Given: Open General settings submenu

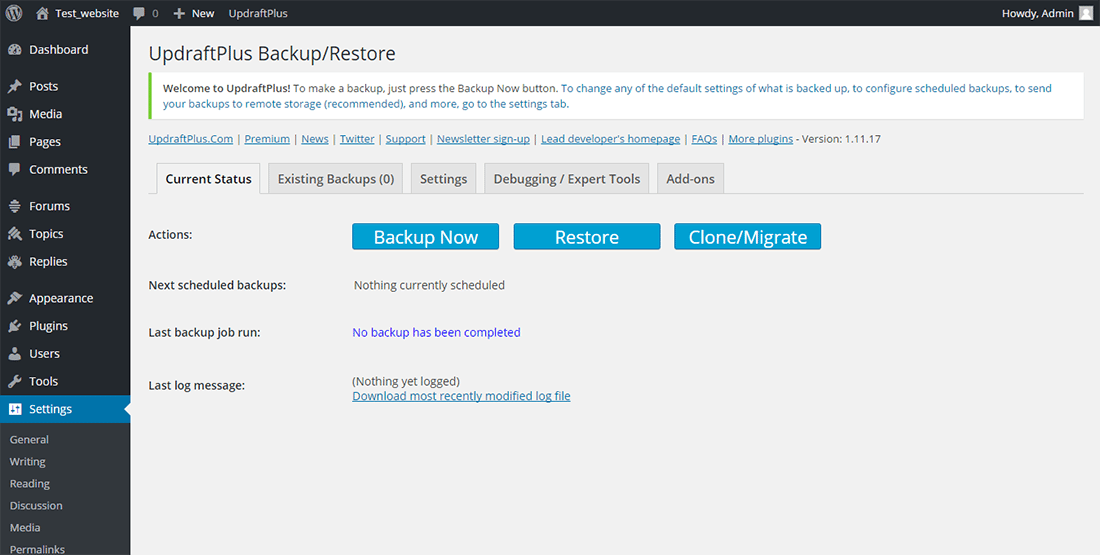Looking at the screenshot, I should point(29,440).
